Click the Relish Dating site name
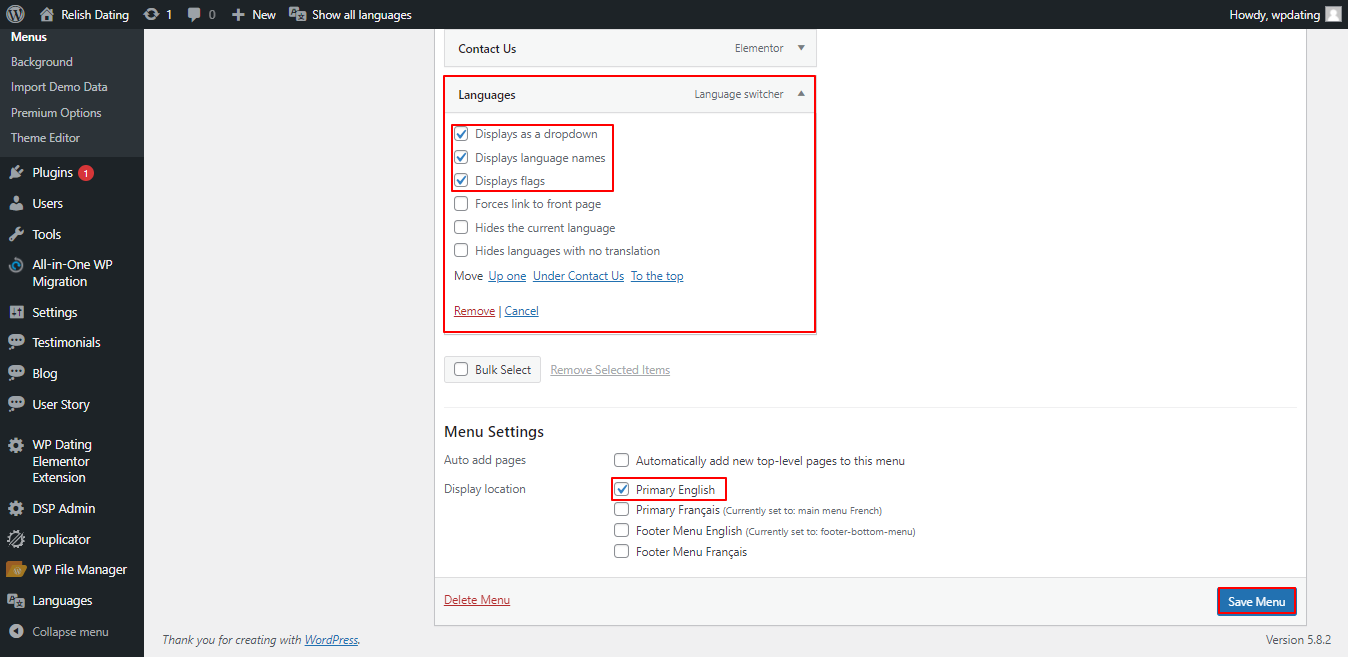This screenshot has width=1348, height=657. click(95, 15)
